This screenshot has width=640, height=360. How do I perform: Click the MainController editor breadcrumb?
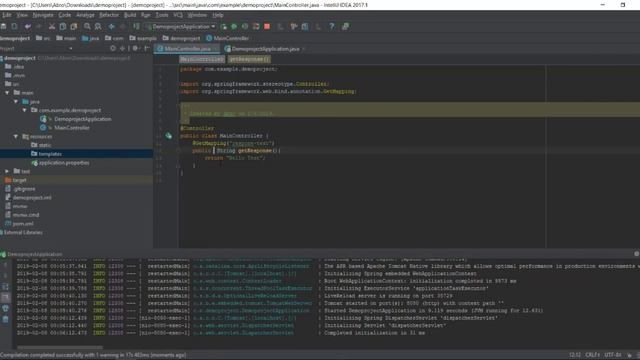click(202, 59)
